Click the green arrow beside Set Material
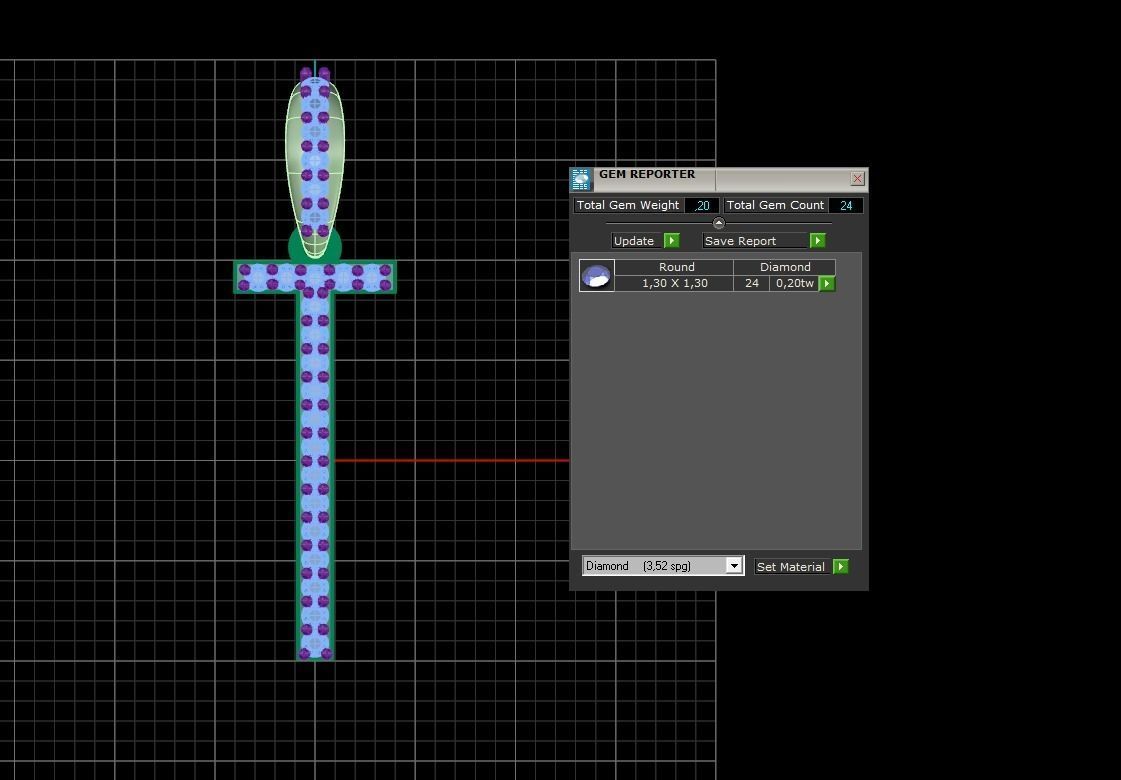Screen dimensions: 1121x780 [840, 567]
